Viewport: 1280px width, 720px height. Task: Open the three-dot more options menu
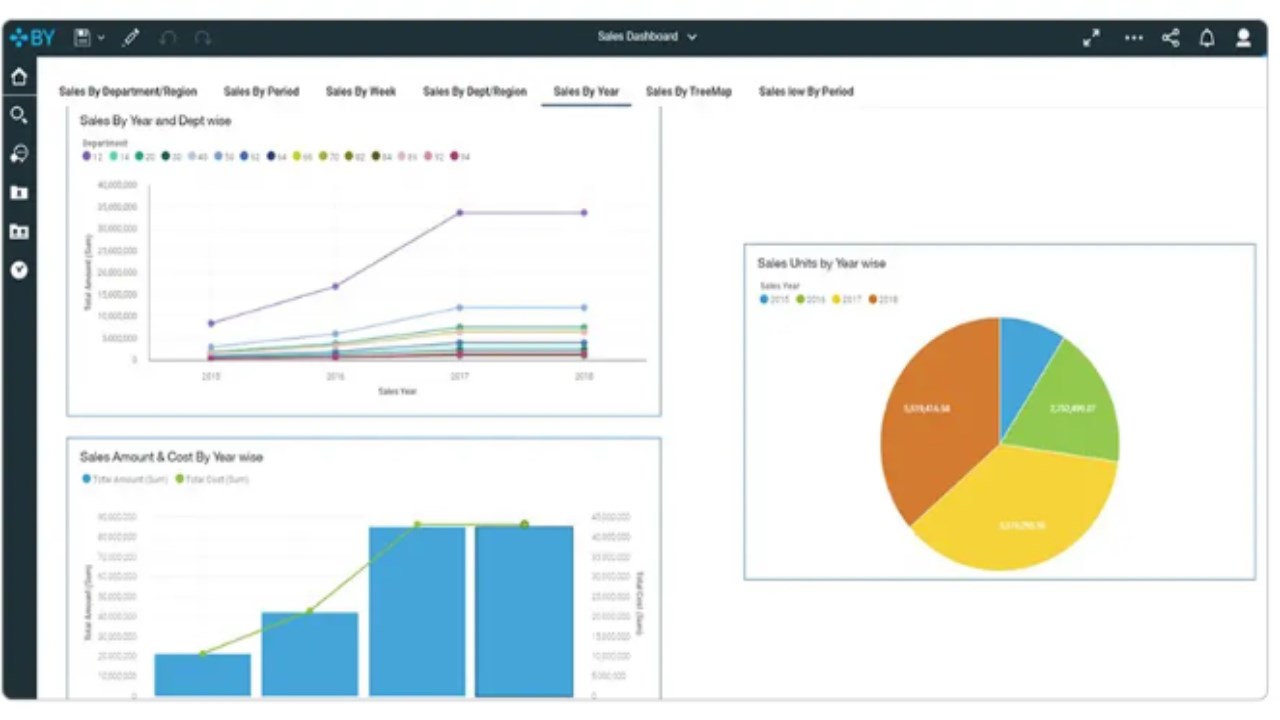point(1133,38)
